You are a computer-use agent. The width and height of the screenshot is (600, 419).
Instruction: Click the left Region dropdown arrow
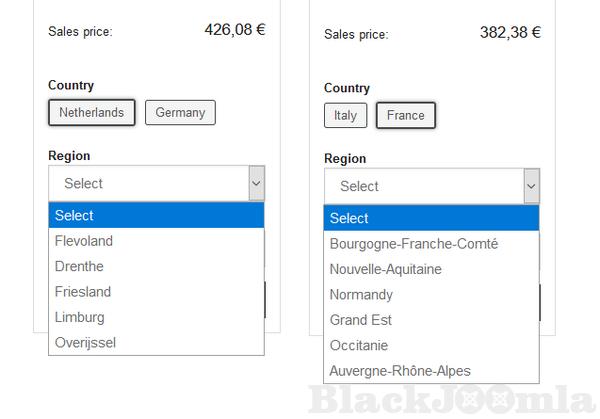(256, 184)
